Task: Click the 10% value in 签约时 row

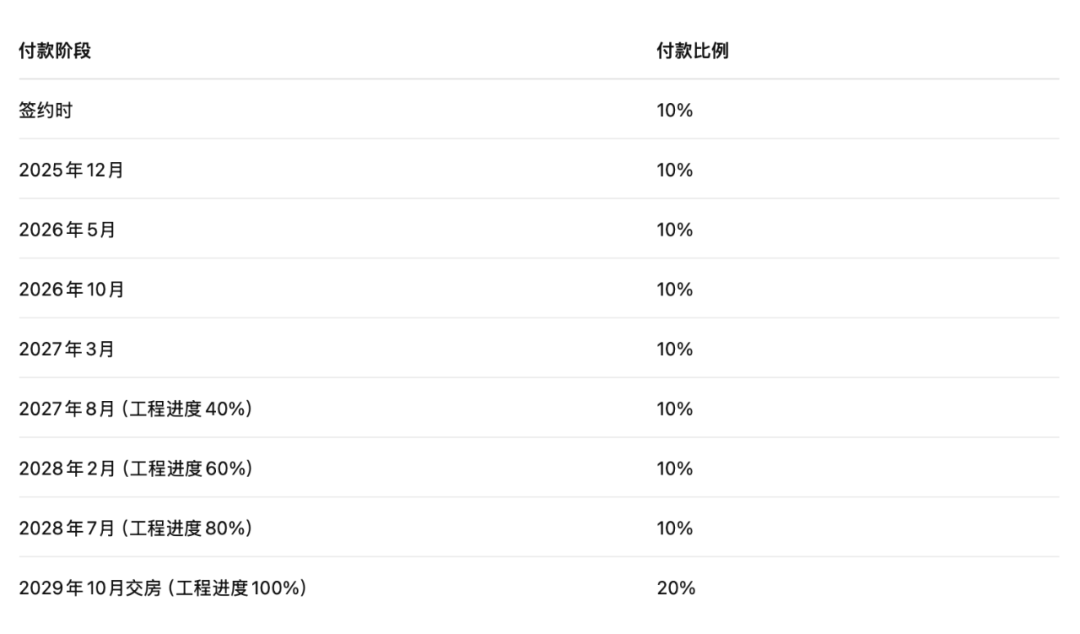Action: tap(674, 110)
